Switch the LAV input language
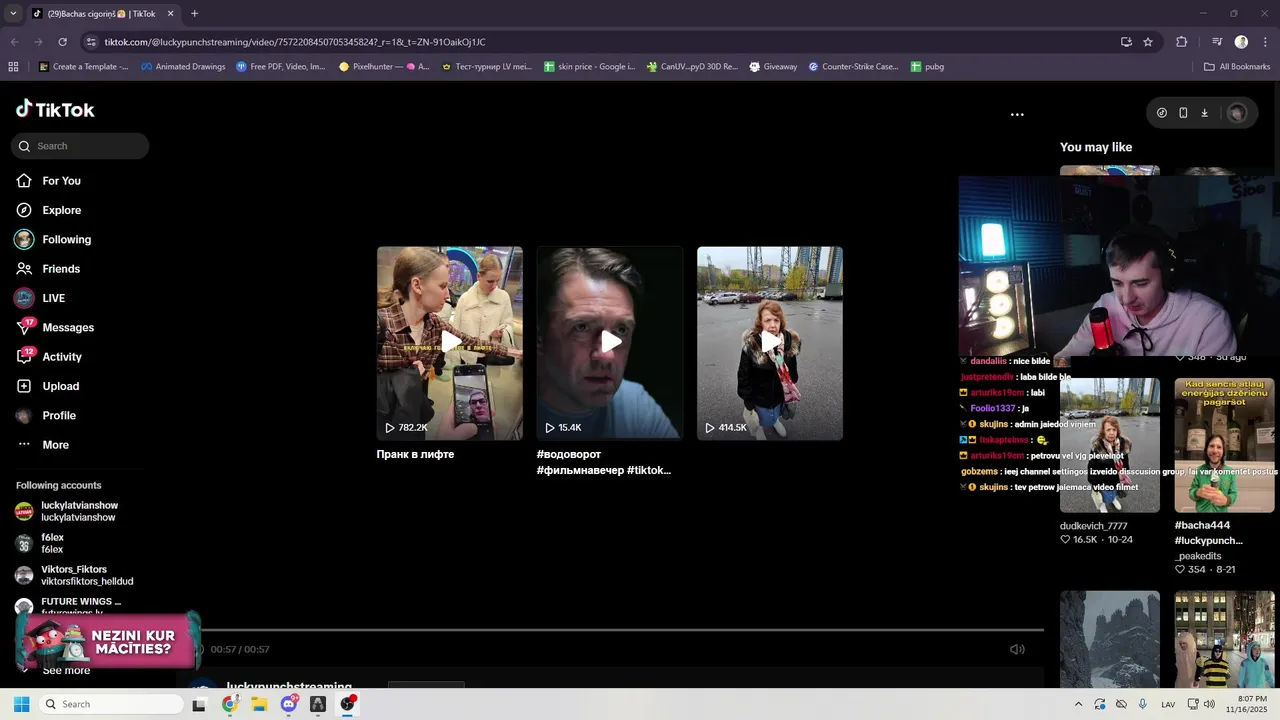This screenshot has width=1280, height=720. point(1168,704)
